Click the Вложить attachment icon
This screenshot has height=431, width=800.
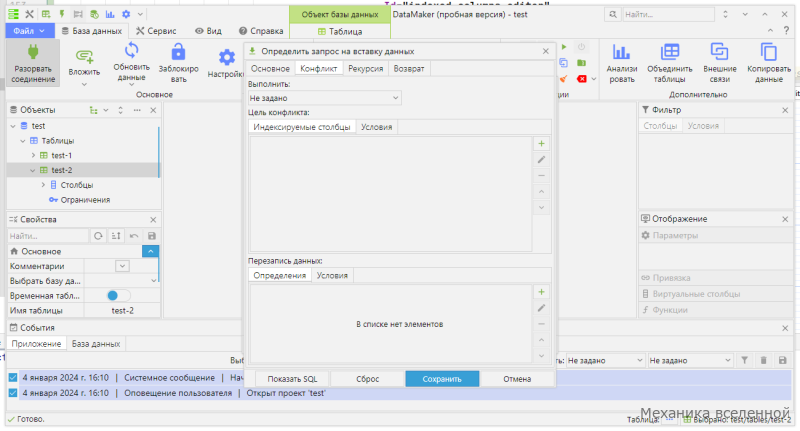point(84,55)
